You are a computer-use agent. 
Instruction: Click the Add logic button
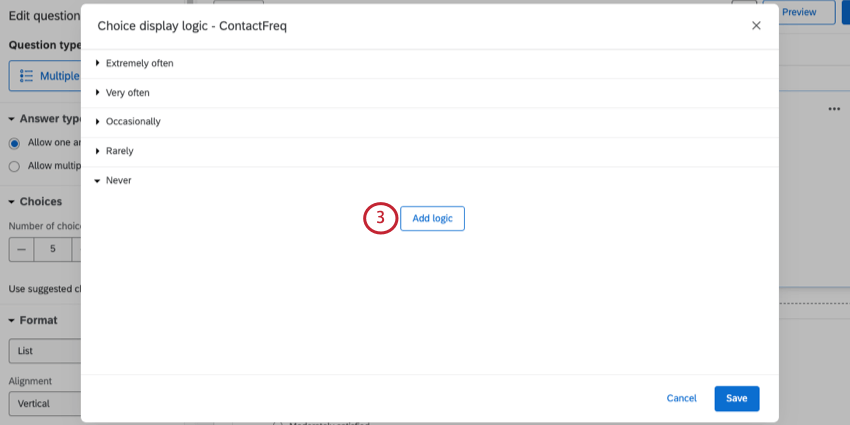(432, 218)
